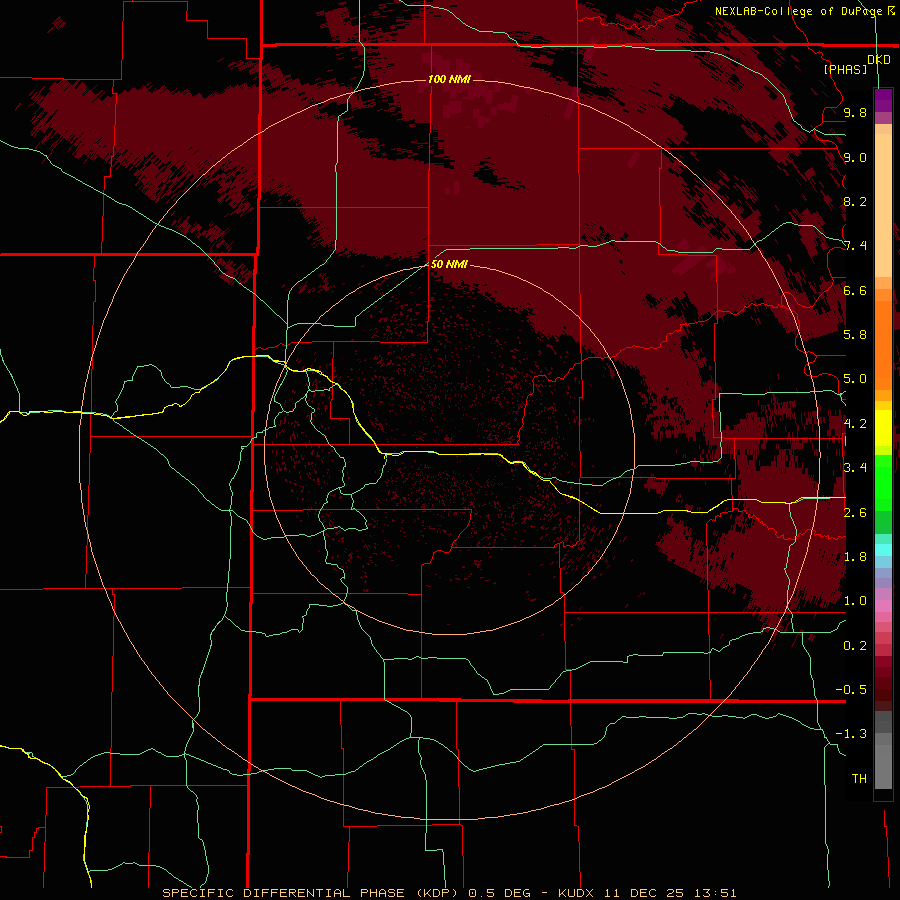Click the (KDP) product abbreviation in caption

(438, 893)
